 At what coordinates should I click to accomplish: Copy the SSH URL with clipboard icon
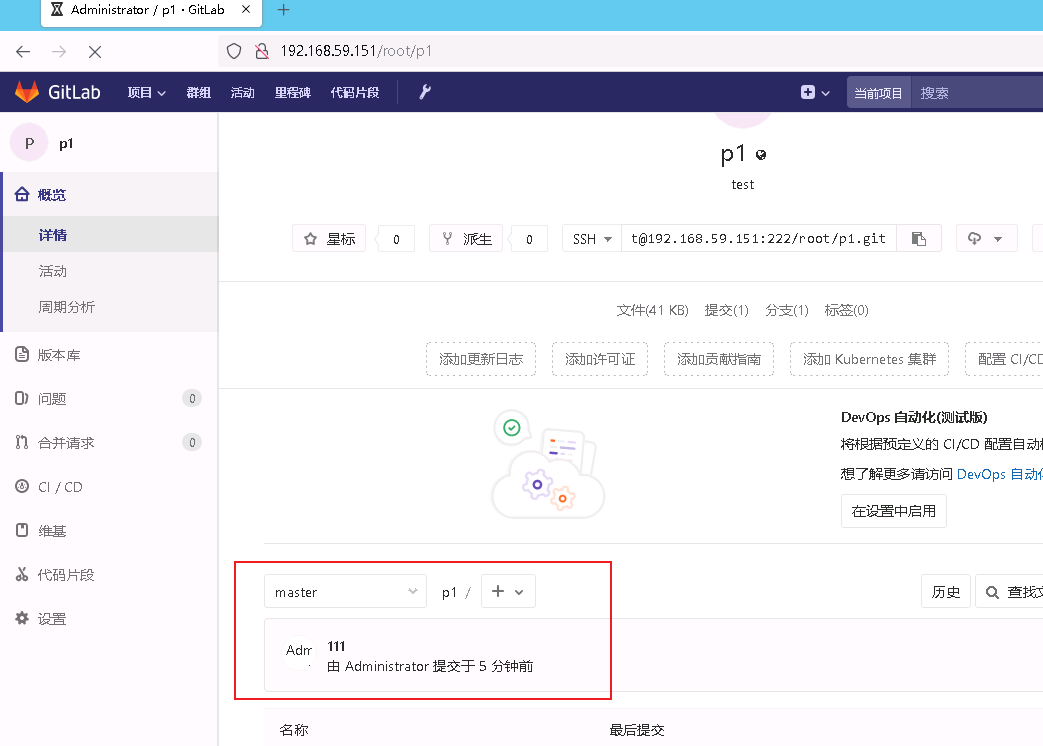click(919, 238)
